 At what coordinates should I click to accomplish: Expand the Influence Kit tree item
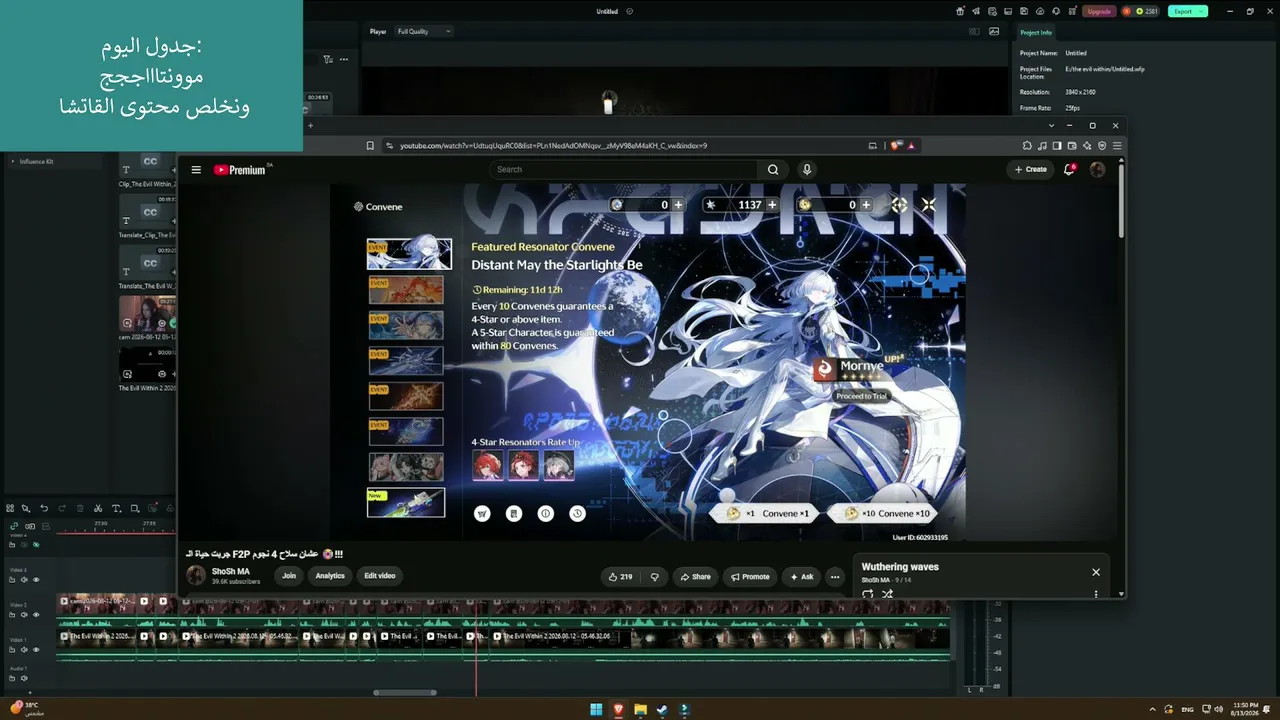tap(13, 161)
